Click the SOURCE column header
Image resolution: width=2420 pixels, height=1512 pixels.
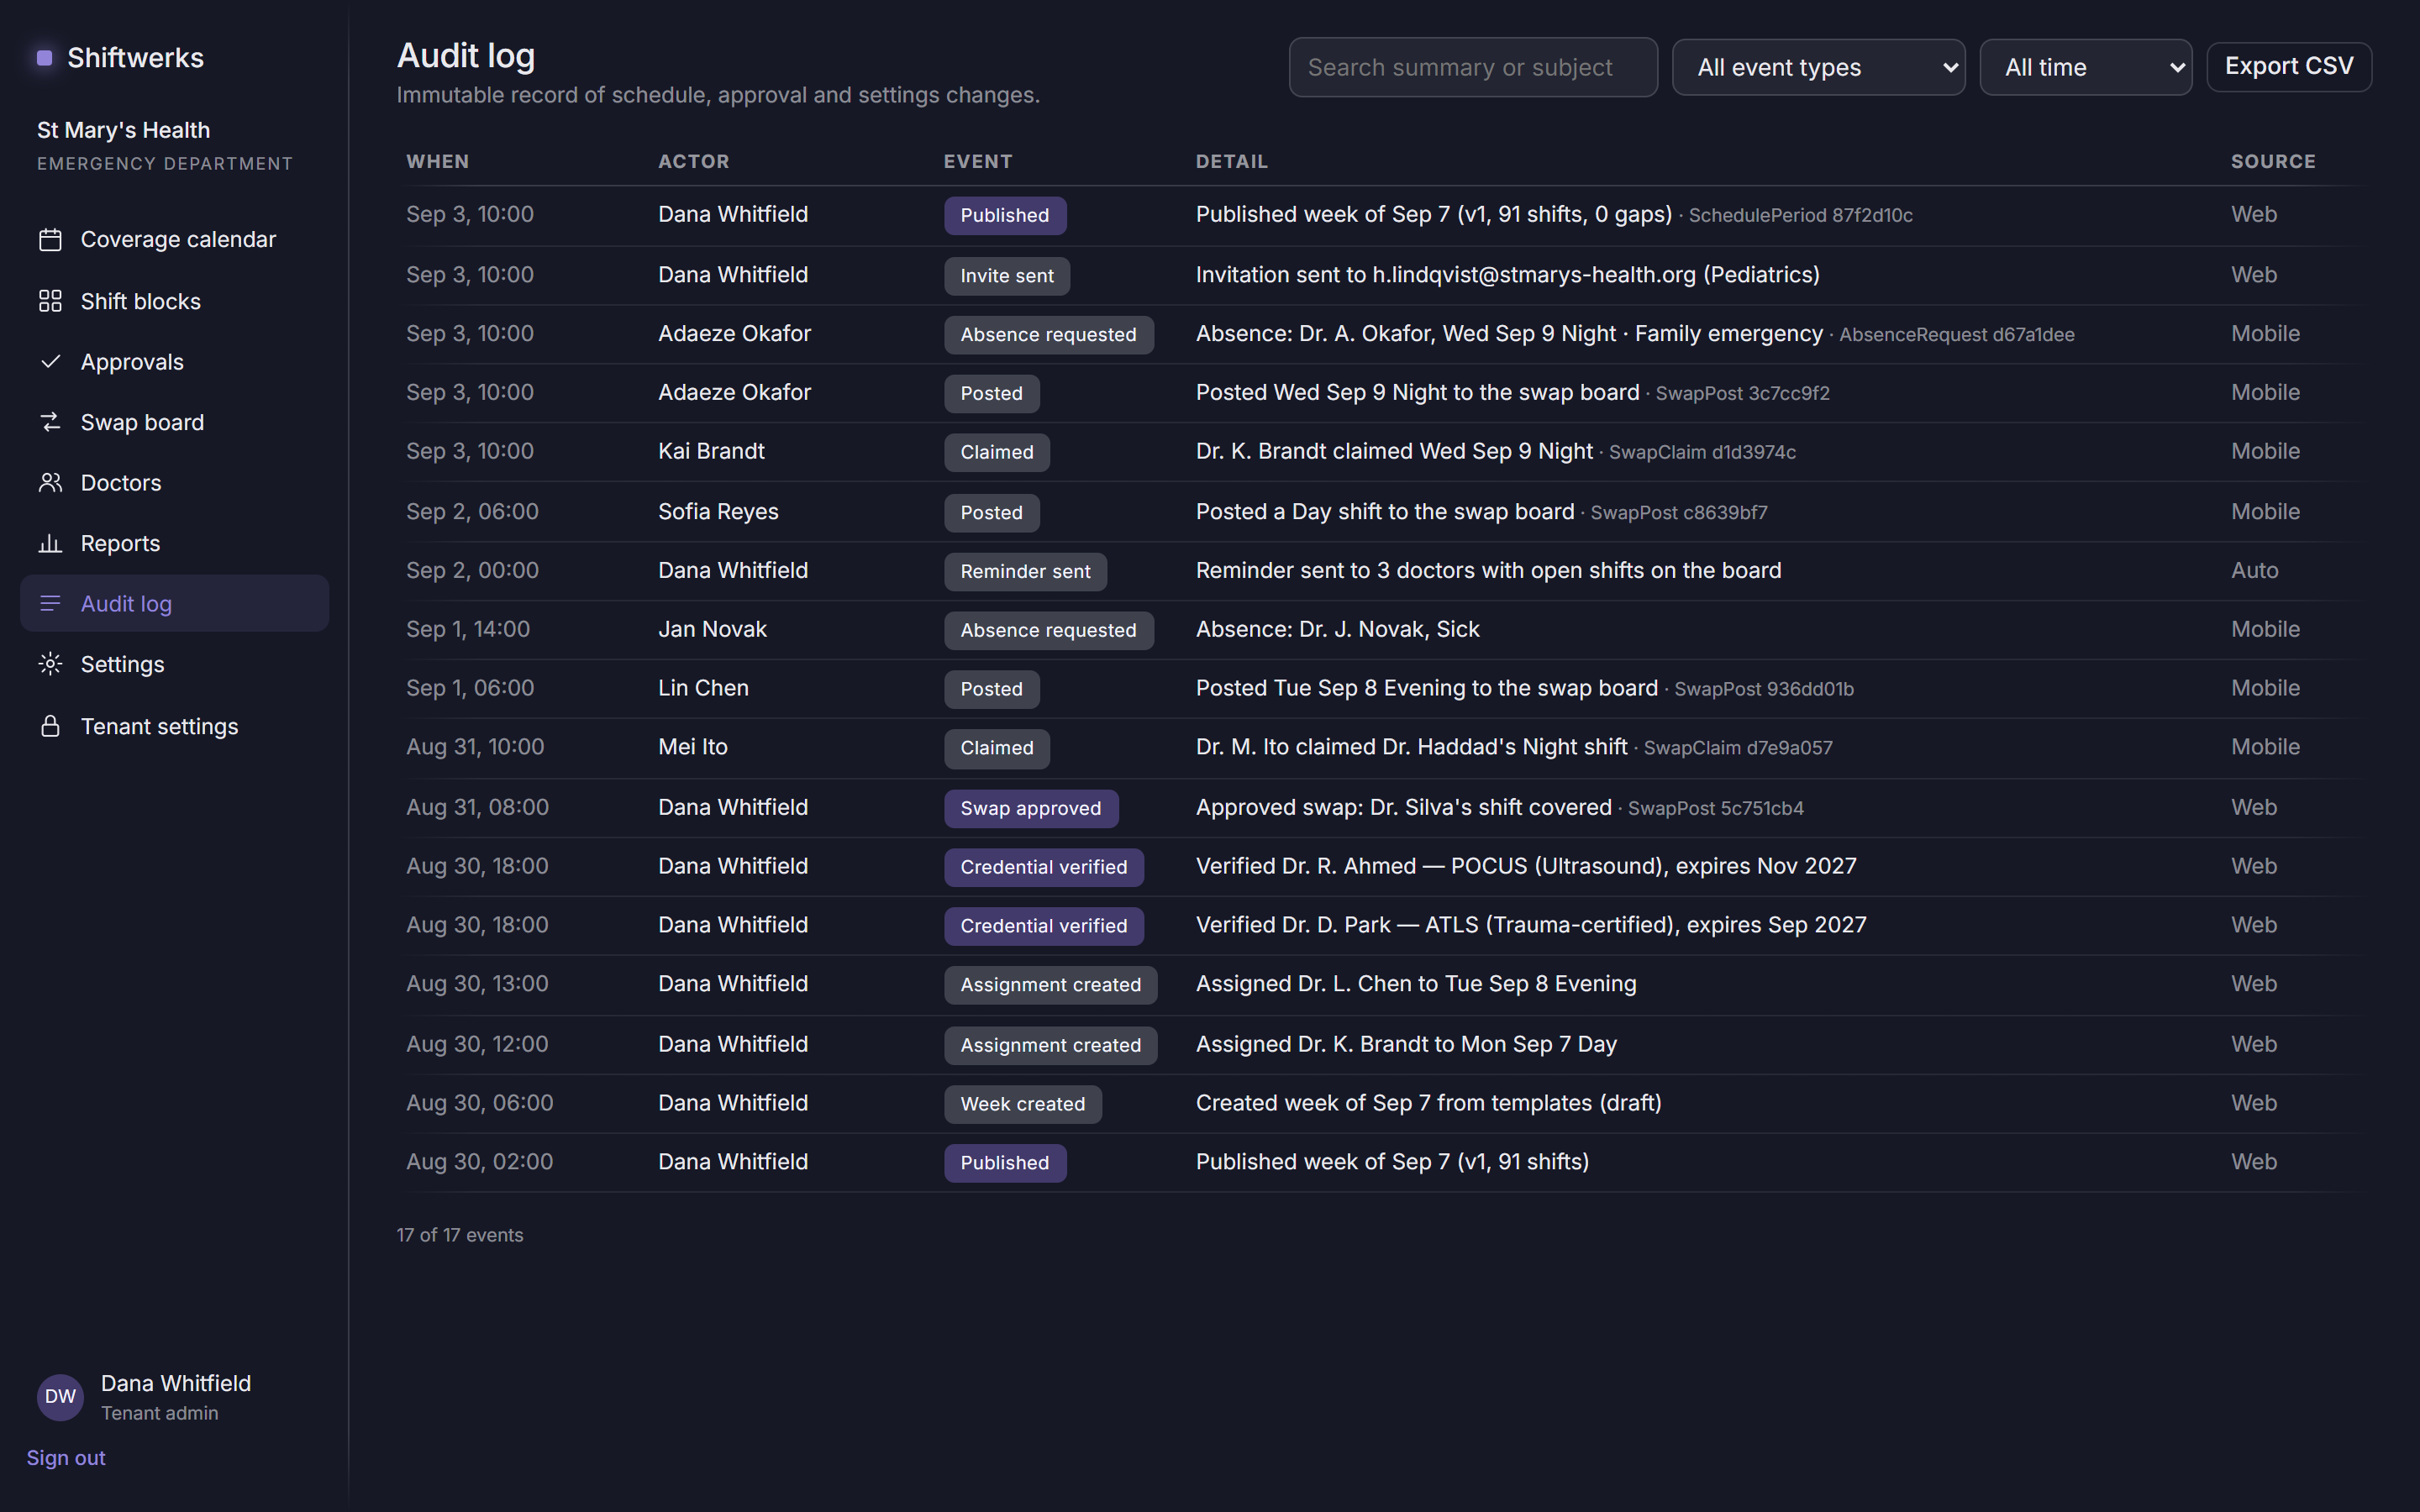click(2272, 161)
